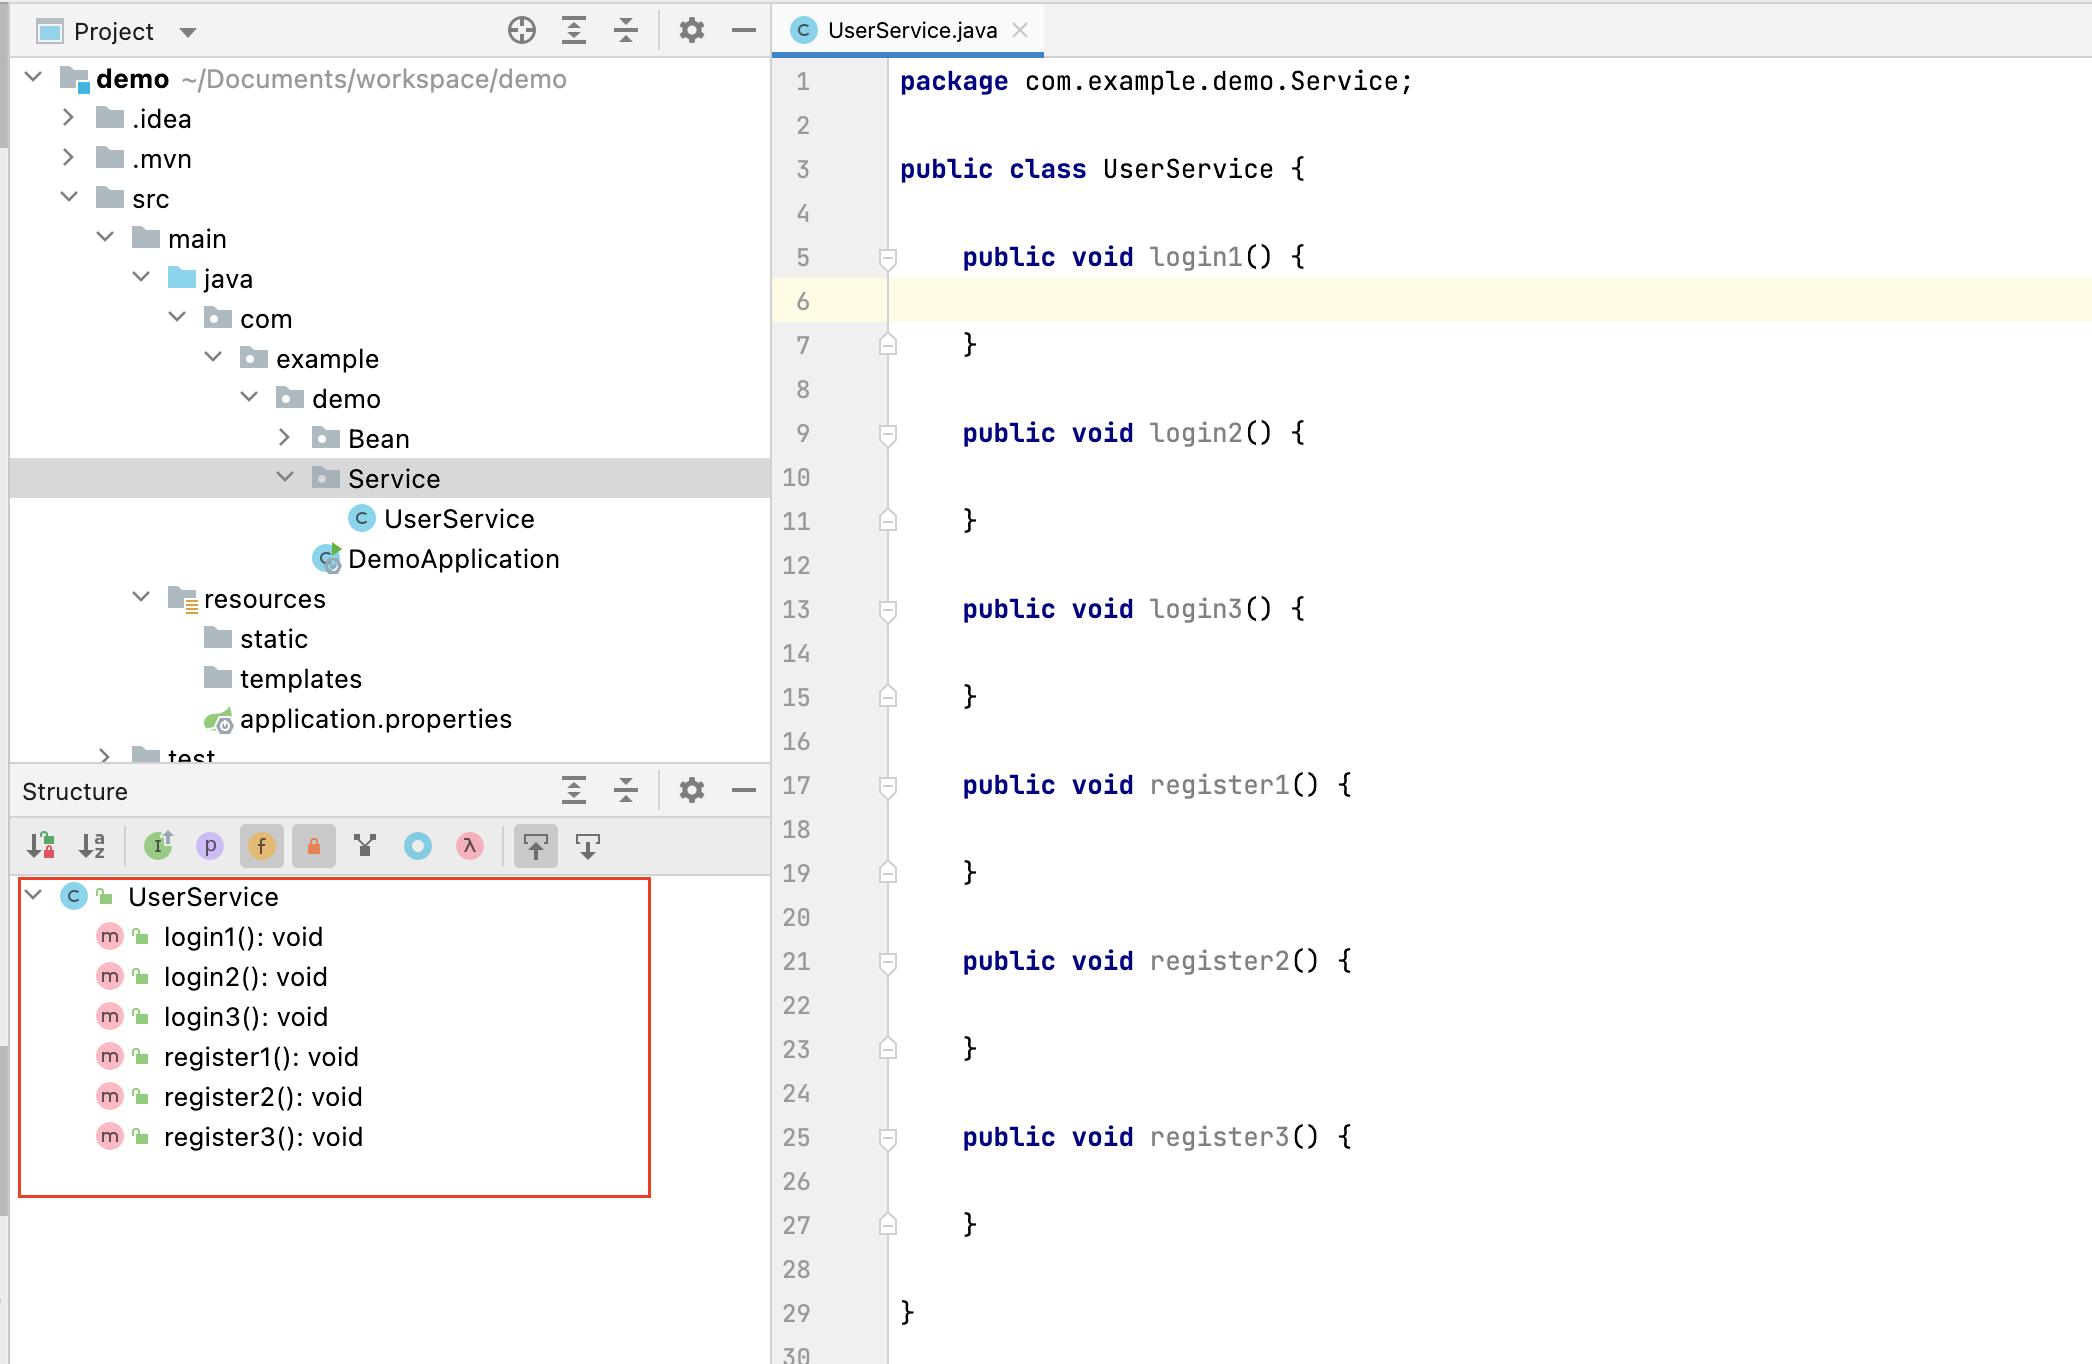Click Autoscroll to Source in the Structure toolbar
The height and width of the screenshot is (1364, 2092).
(536, 846)
